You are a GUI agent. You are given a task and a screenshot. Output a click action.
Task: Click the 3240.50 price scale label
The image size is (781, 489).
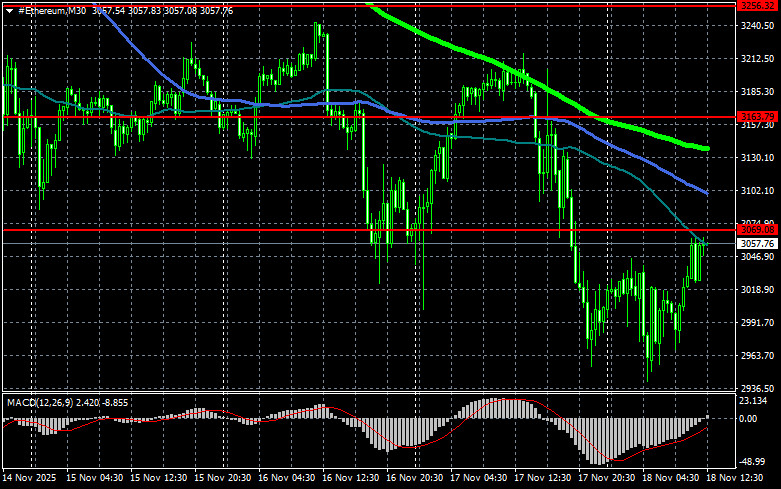(x=758, y=26)
